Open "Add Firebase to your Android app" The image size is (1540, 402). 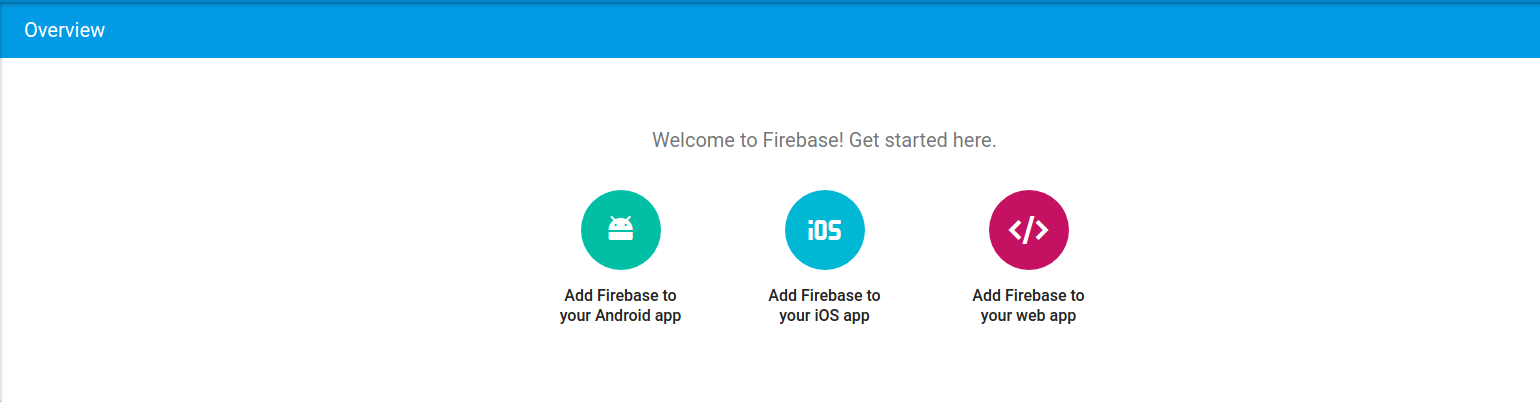(620, 306)
